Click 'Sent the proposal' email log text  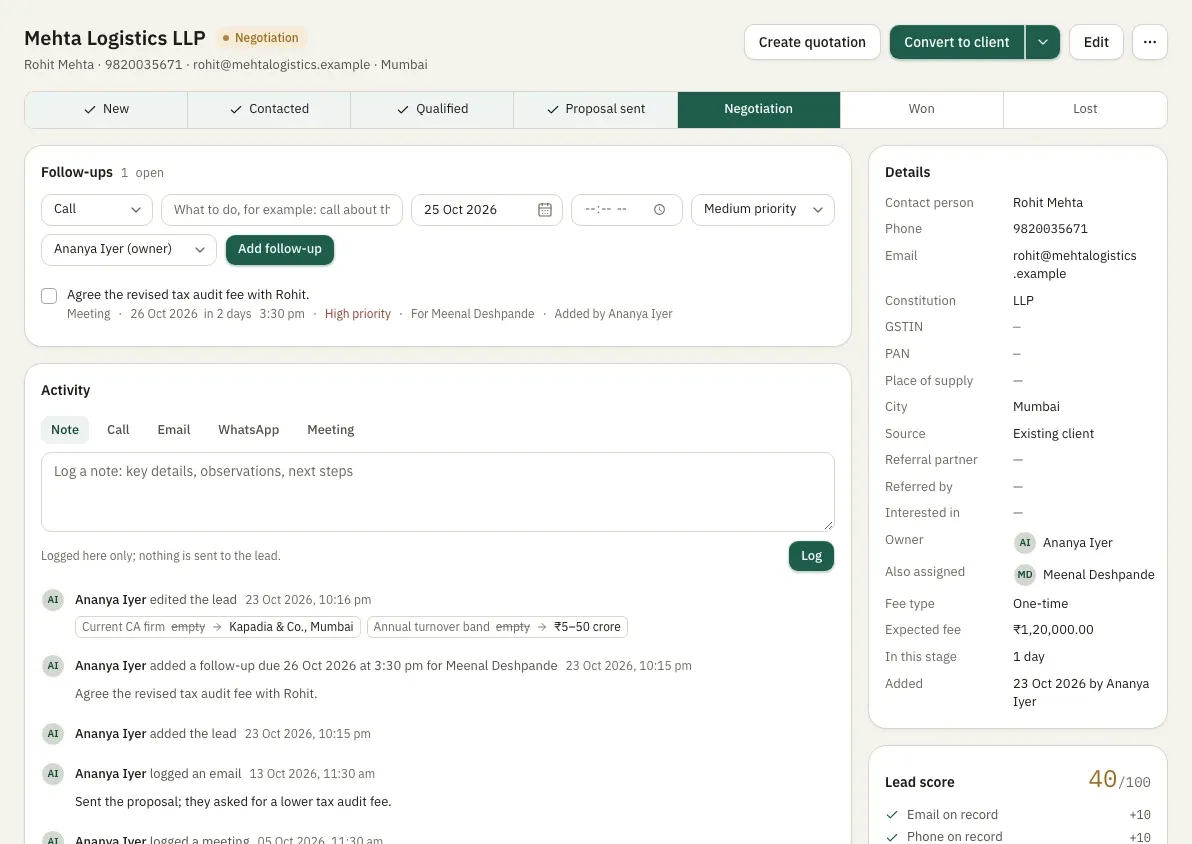(233, 801)
